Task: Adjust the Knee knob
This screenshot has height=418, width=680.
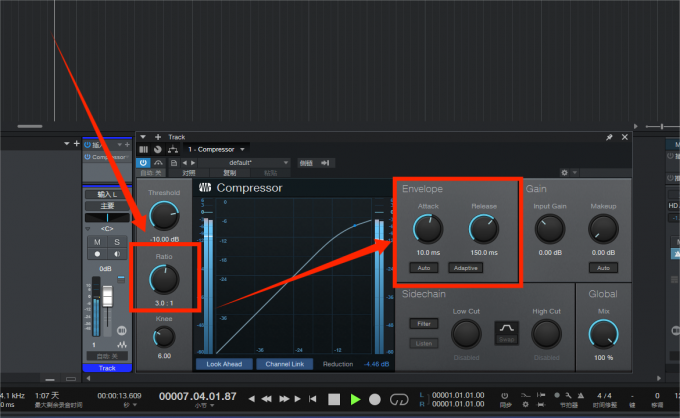Action: point(164,337)
